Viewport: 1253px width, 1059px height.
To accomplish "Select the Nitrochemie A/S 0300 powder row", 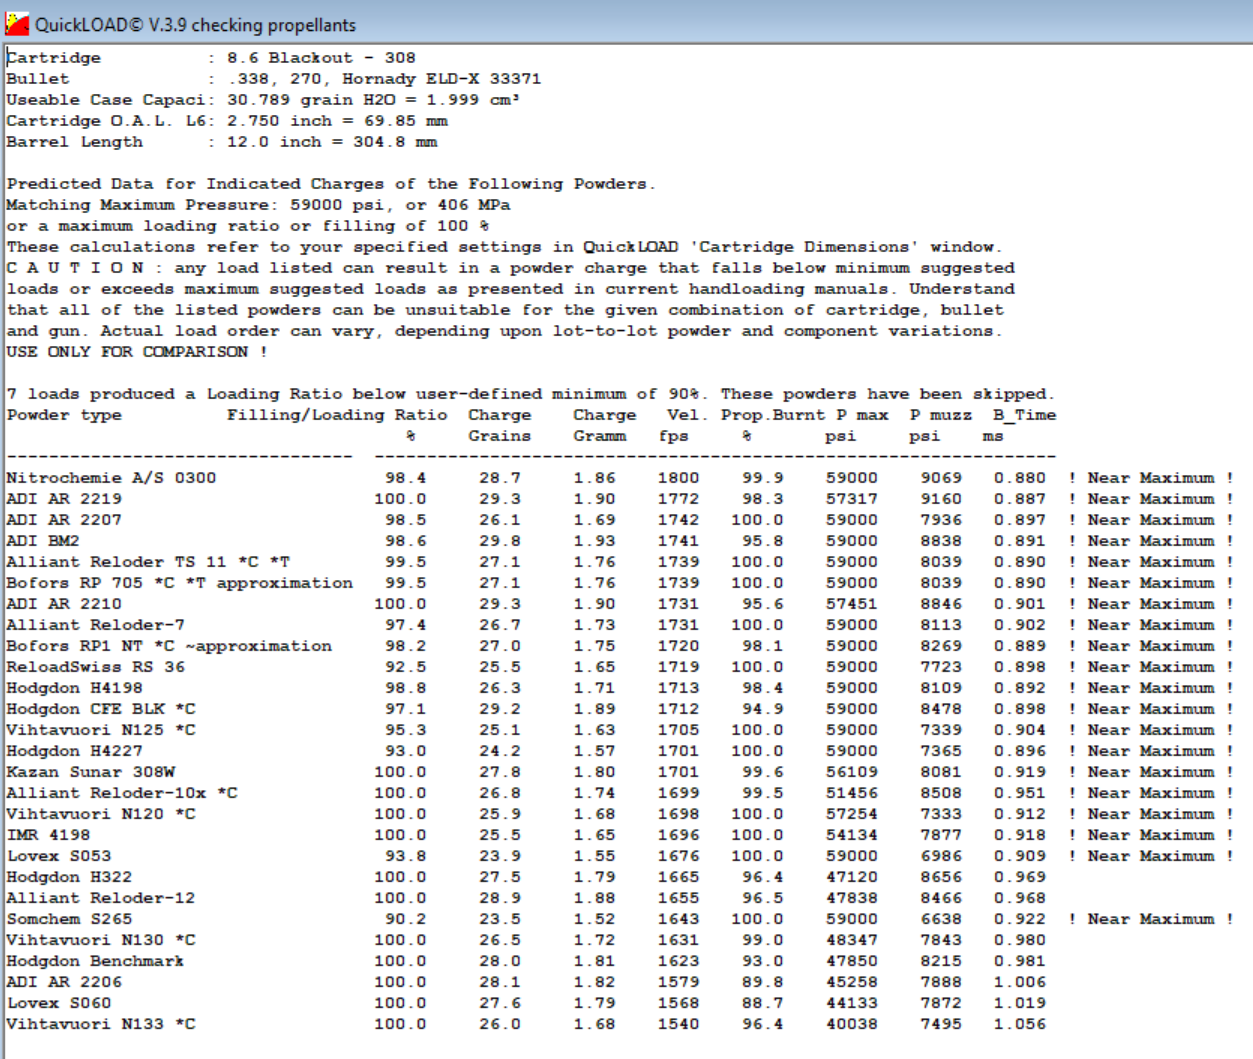I will pyautogui.click(x=620, y=478).
